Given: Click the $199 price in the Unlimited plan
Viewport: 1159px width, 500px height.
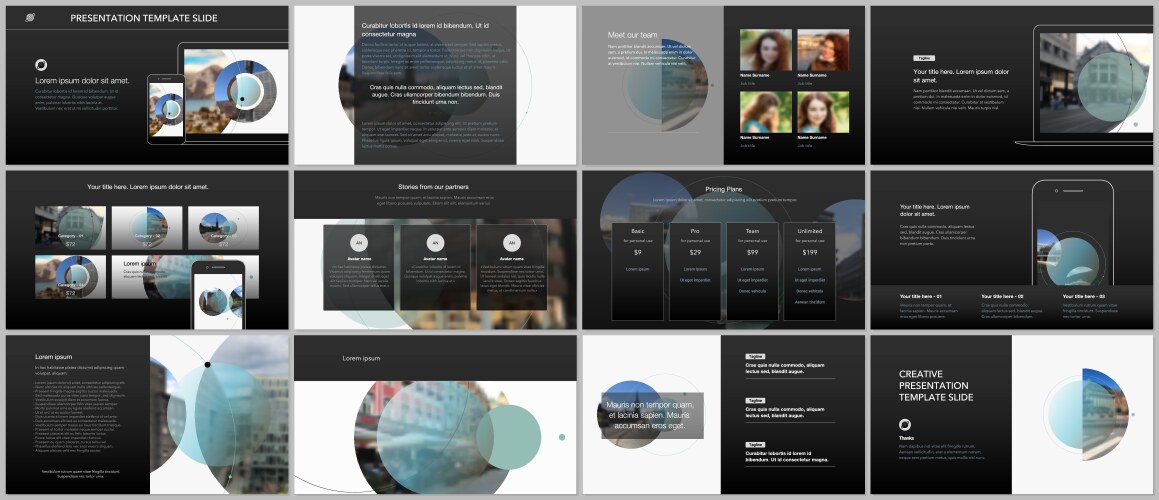Looking at the screenshot, I should (809, 253).
